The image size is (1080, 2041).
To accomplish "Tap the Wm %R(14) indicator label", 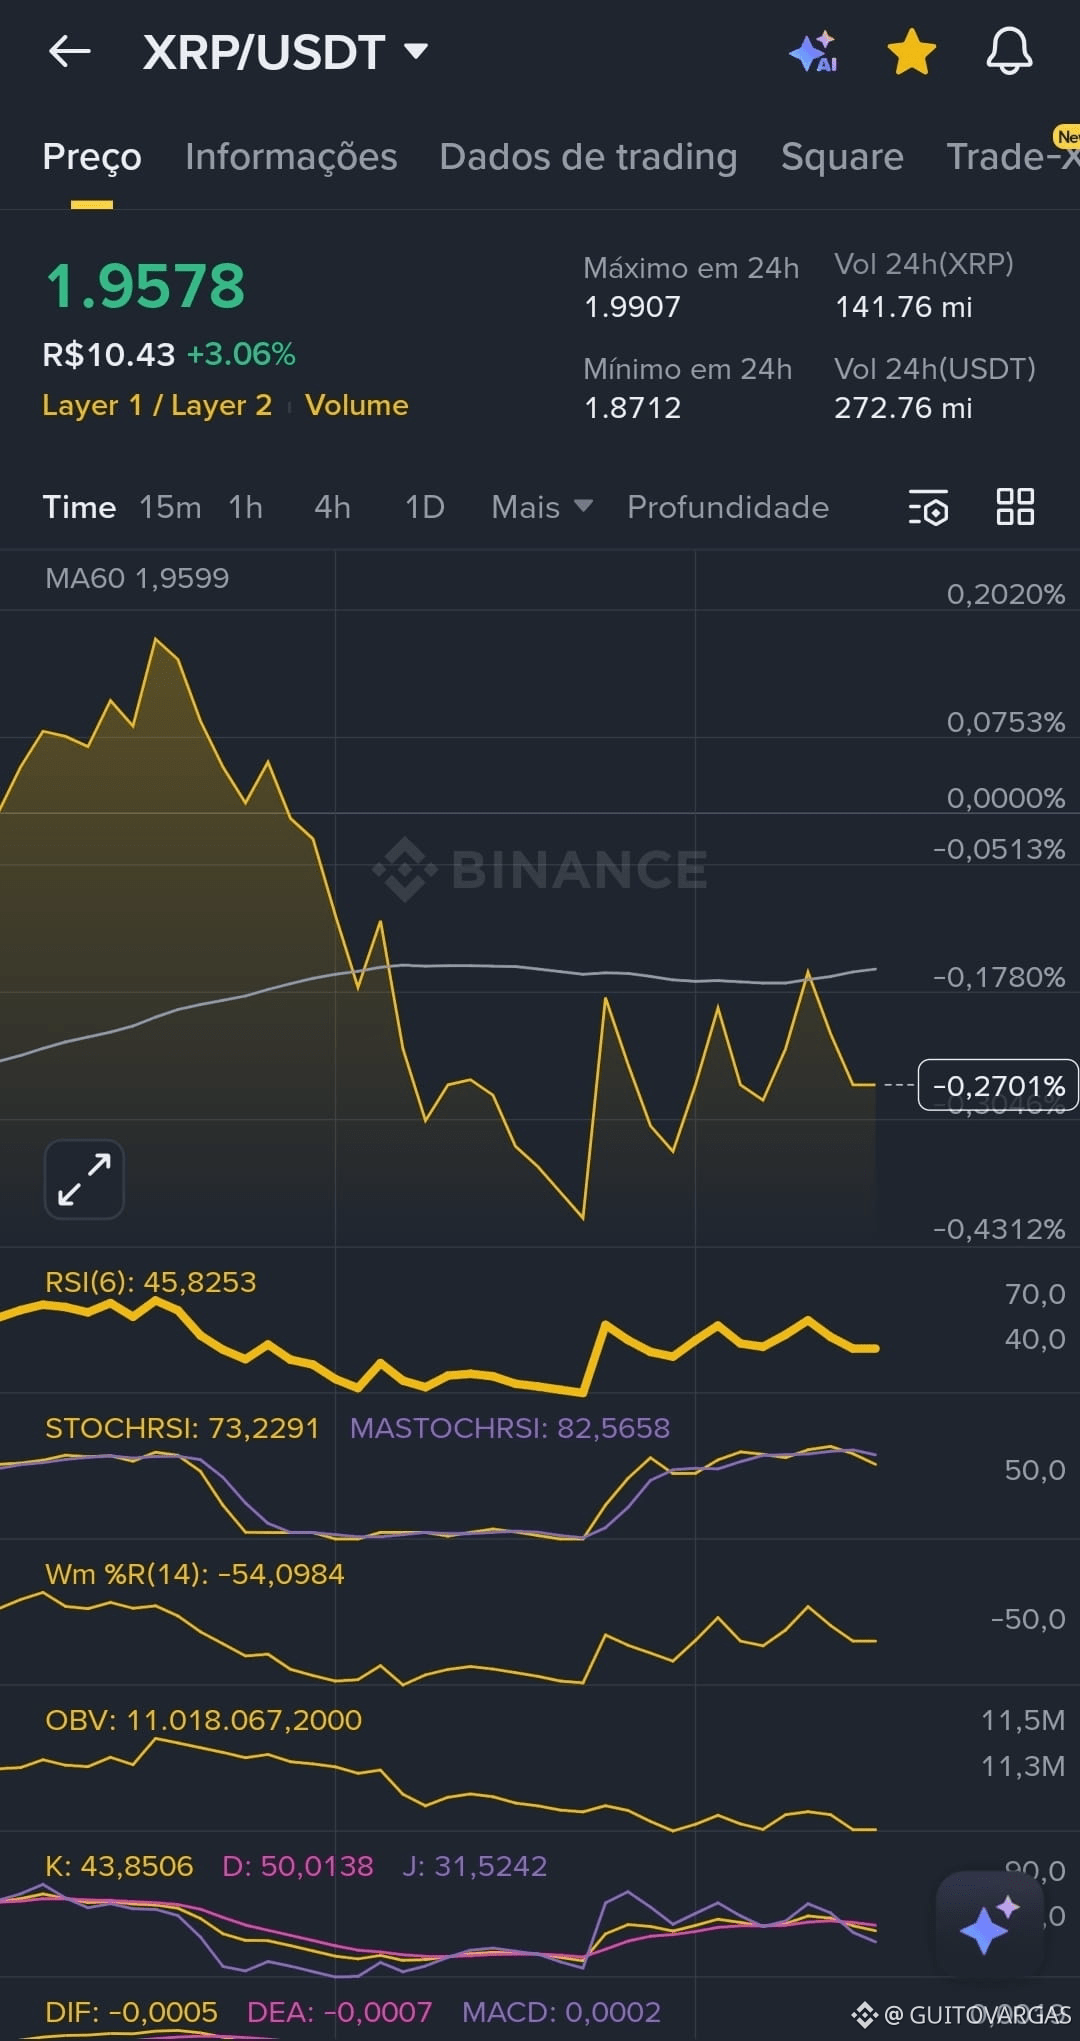I will pyautogui.click(x=195, y=1574).
